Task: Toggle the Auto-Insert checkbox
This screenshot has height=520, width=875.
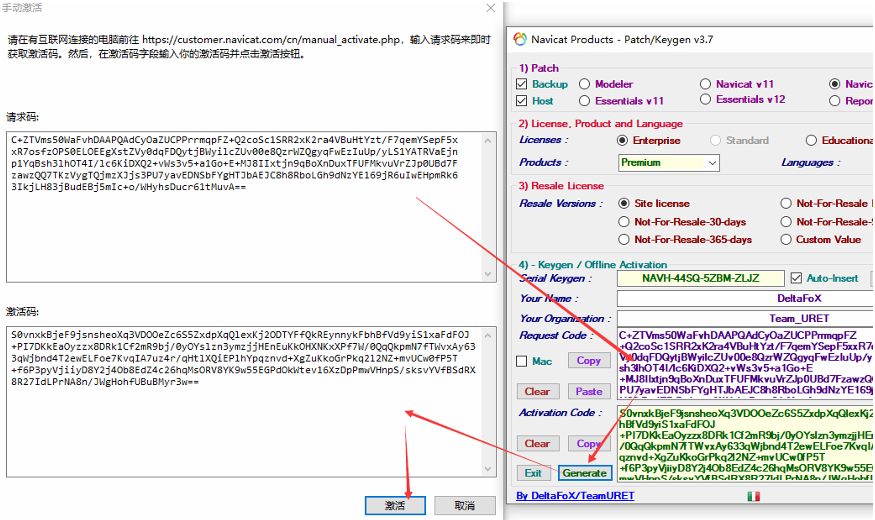Action: (796, 278)
